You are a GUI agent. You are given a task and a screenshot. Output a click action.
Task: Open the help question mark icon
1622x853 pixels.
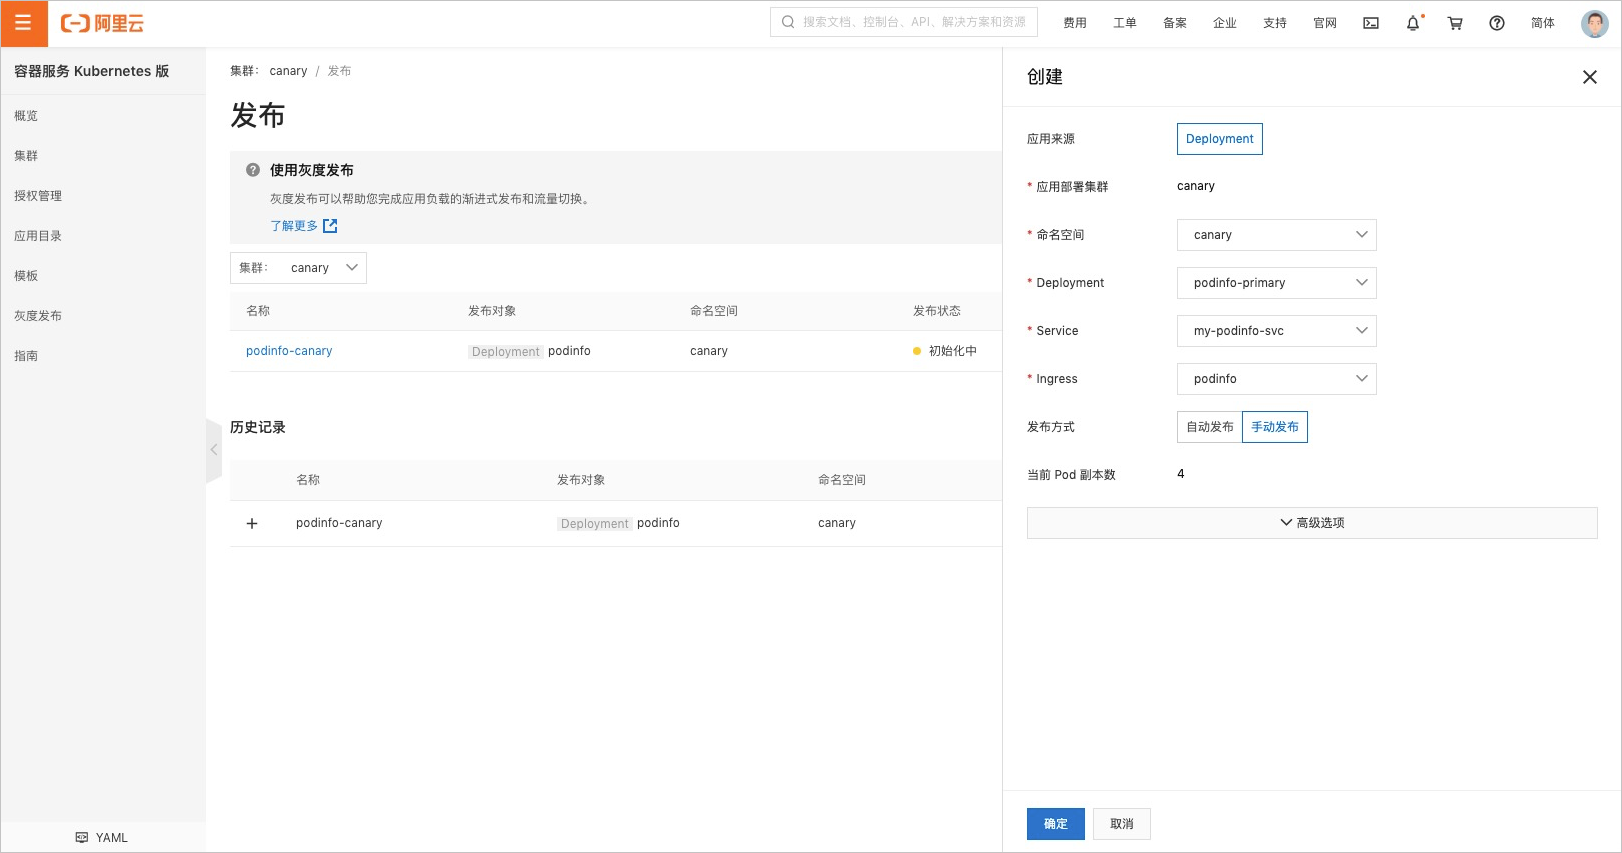point(1497,23)
